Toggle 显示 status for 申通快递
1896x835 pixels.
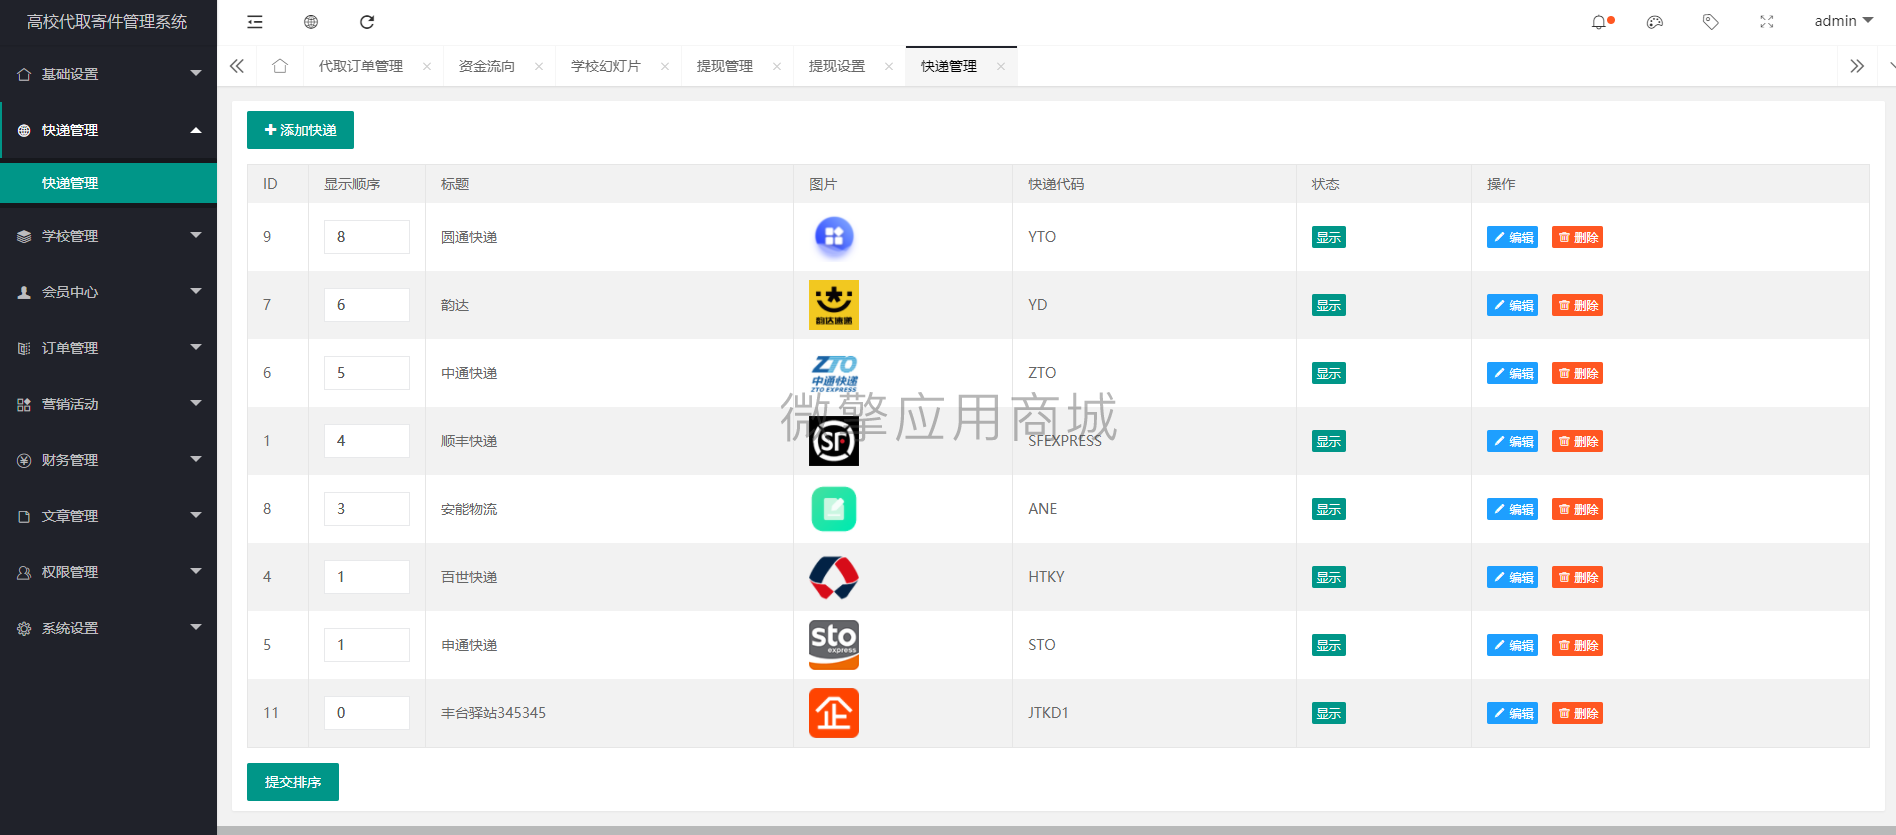pyautogui.click(x=1329, y=645)
